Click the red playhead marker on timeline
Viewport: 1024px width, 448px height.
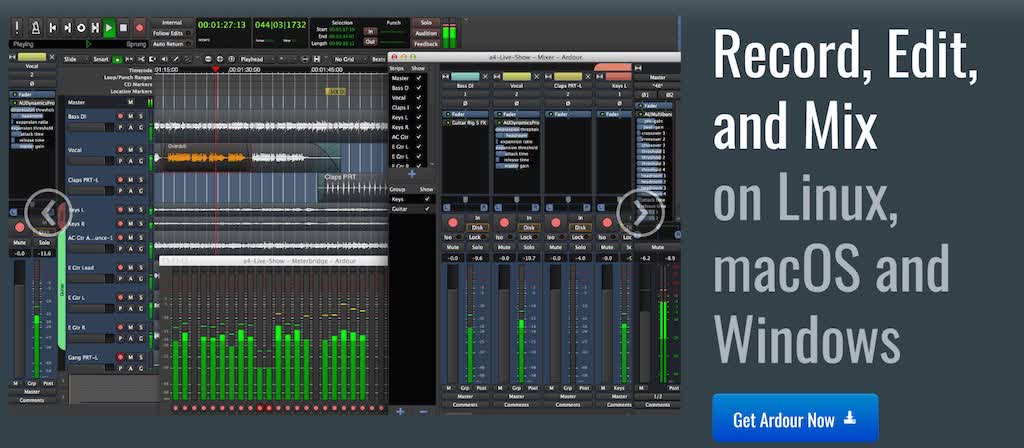tap(216, 69)
